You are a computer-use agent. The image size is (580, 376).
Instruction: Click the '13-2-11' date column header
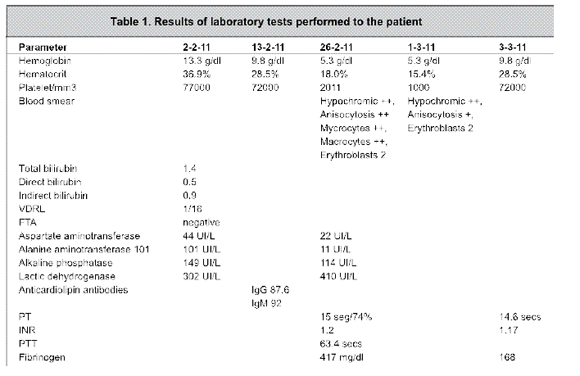[x=268, y=47]
